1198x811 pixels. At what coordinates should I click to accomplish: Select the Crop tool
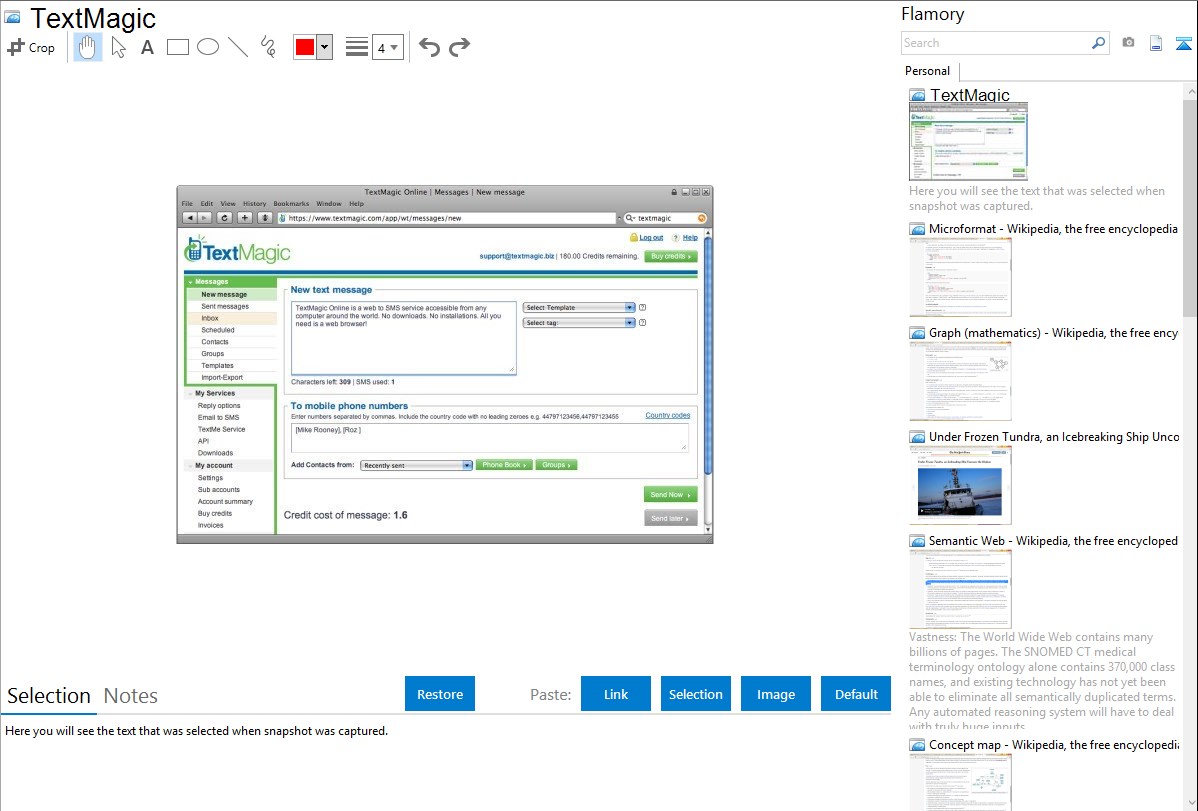pyautogui.click(x=31, y=47)
